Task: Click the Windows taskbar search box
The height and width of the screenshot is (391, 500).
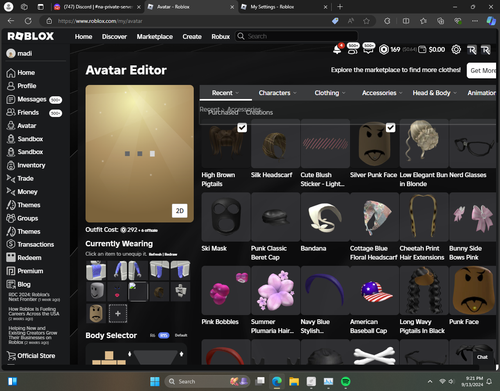Action: 207,381
